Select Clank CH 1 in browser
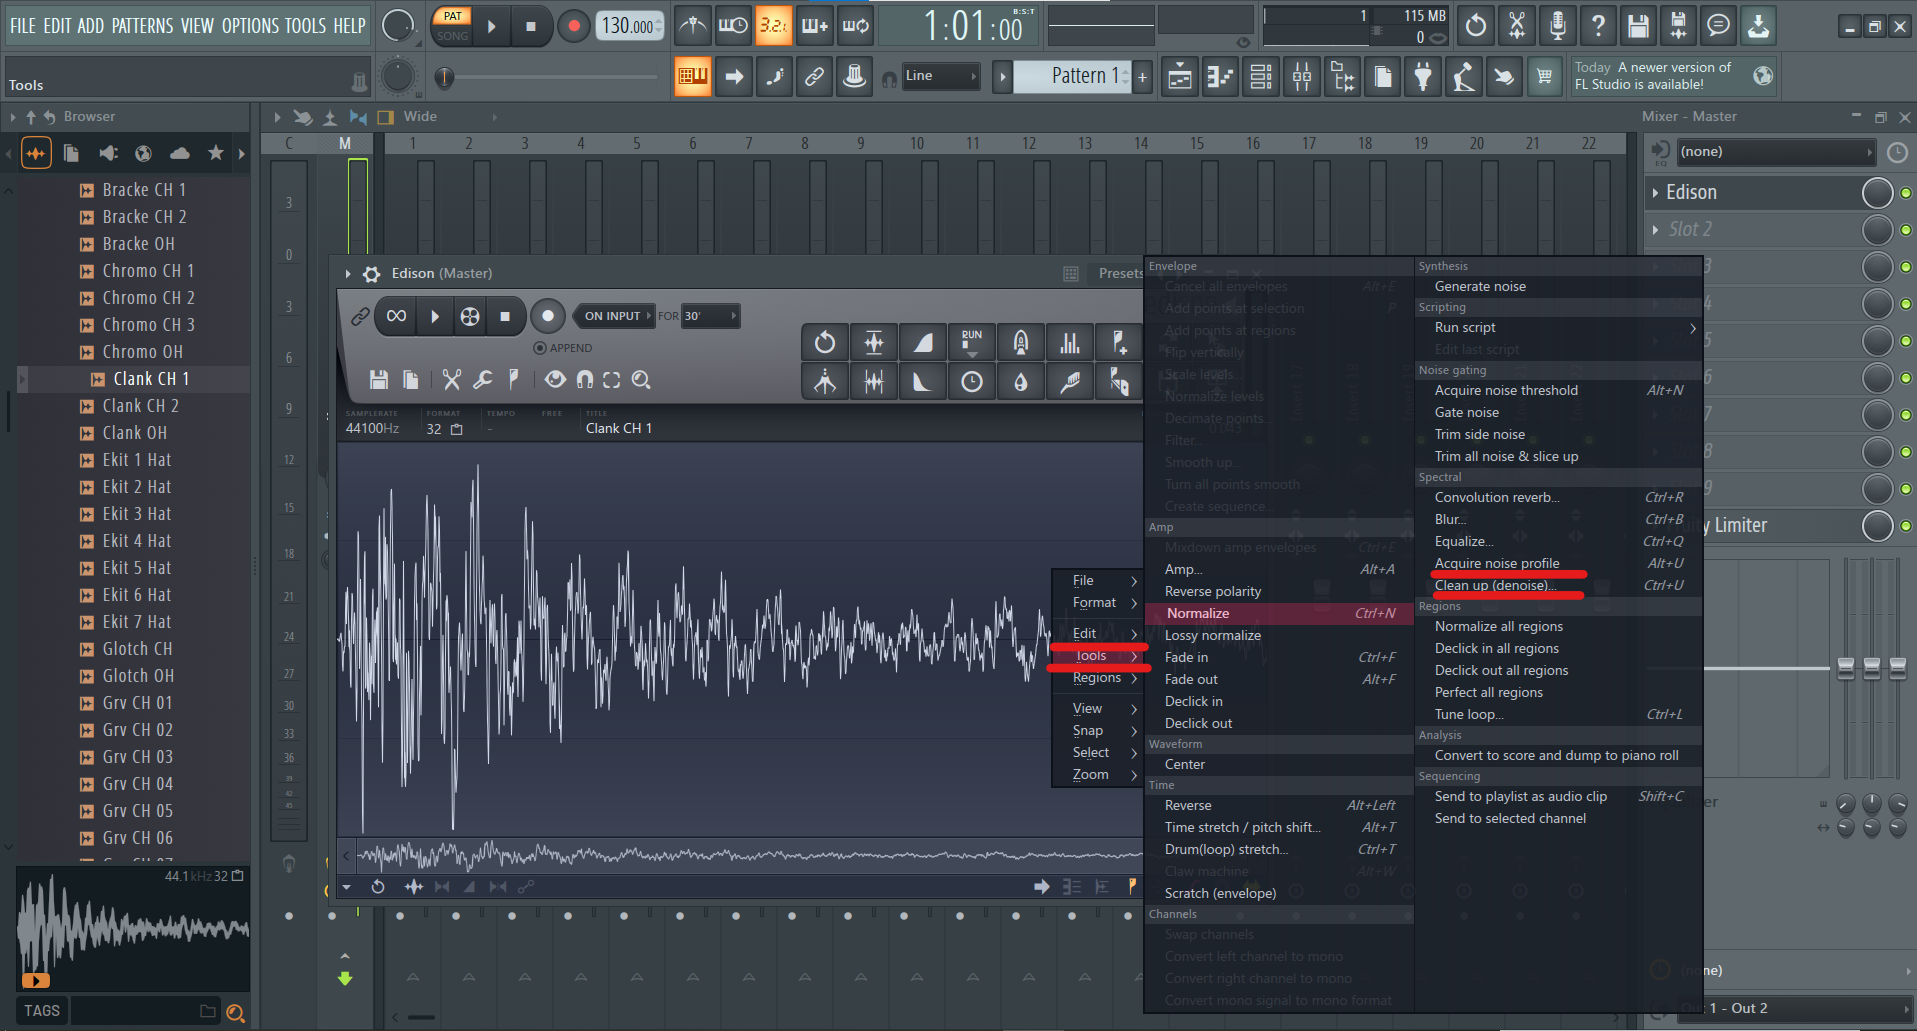This screenshot has height=1031, width=1917. pos(151,379)
